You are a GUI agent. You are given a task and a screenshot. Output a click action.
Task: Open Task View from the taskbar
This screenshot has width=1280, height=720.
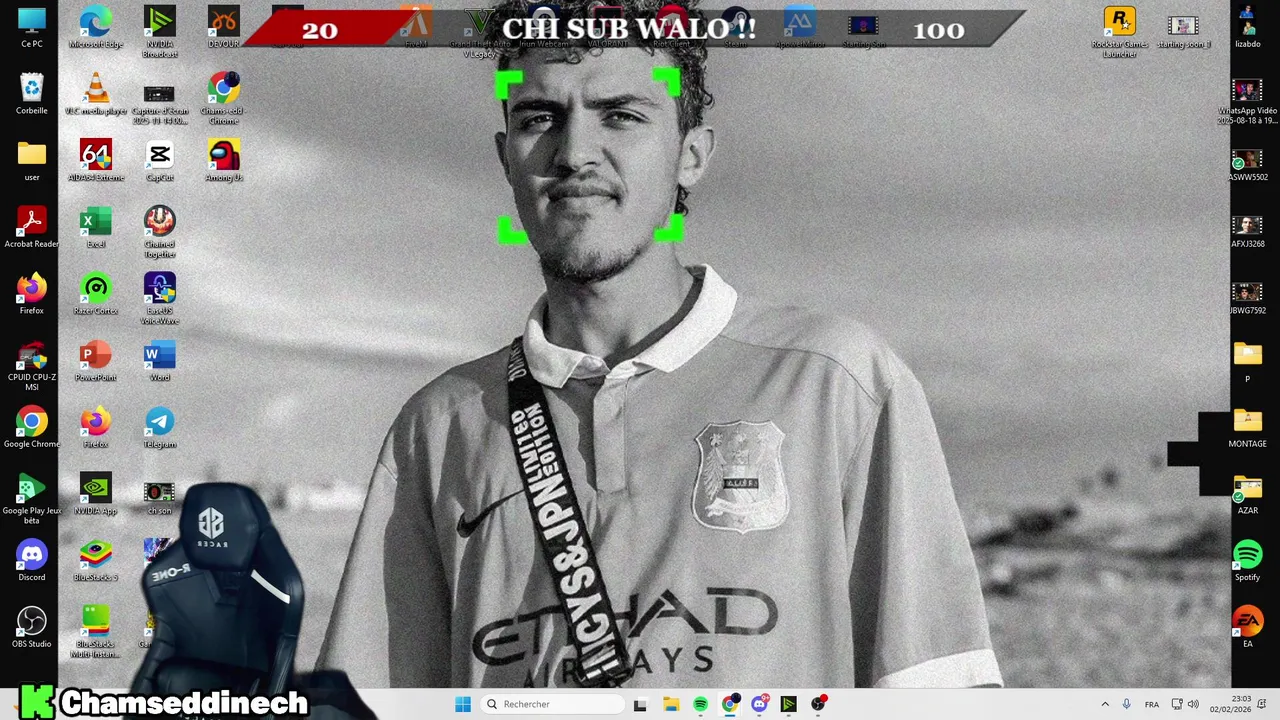click(640, 704)
